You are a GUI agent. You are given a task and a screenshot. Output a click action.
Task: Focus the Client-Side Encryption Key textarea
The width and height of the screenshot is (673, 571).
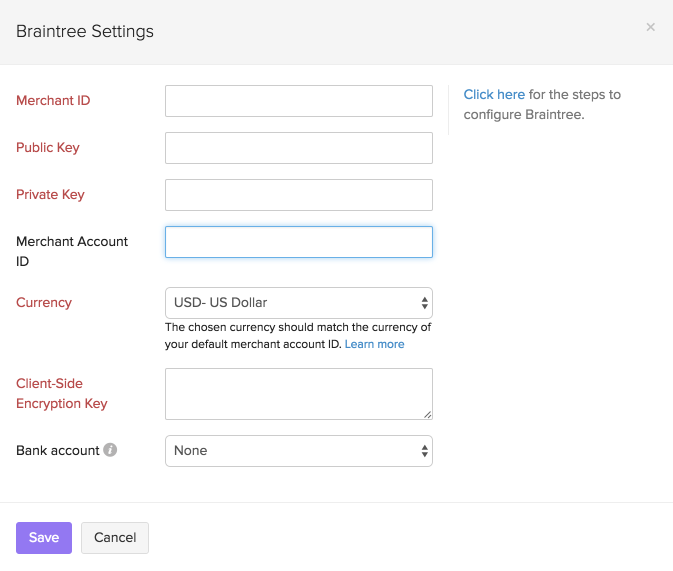click(298, 394)
